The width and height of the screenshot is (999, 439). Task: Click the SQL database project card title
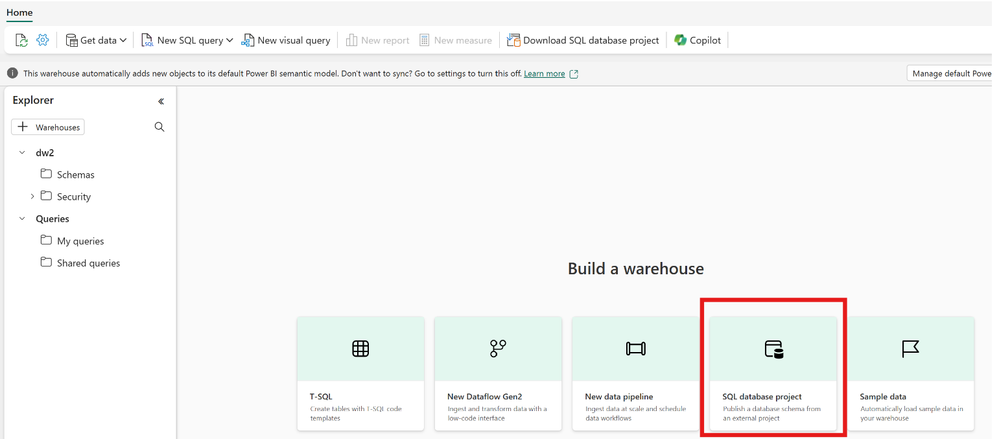pyautogui.click(x=762, y=396)
